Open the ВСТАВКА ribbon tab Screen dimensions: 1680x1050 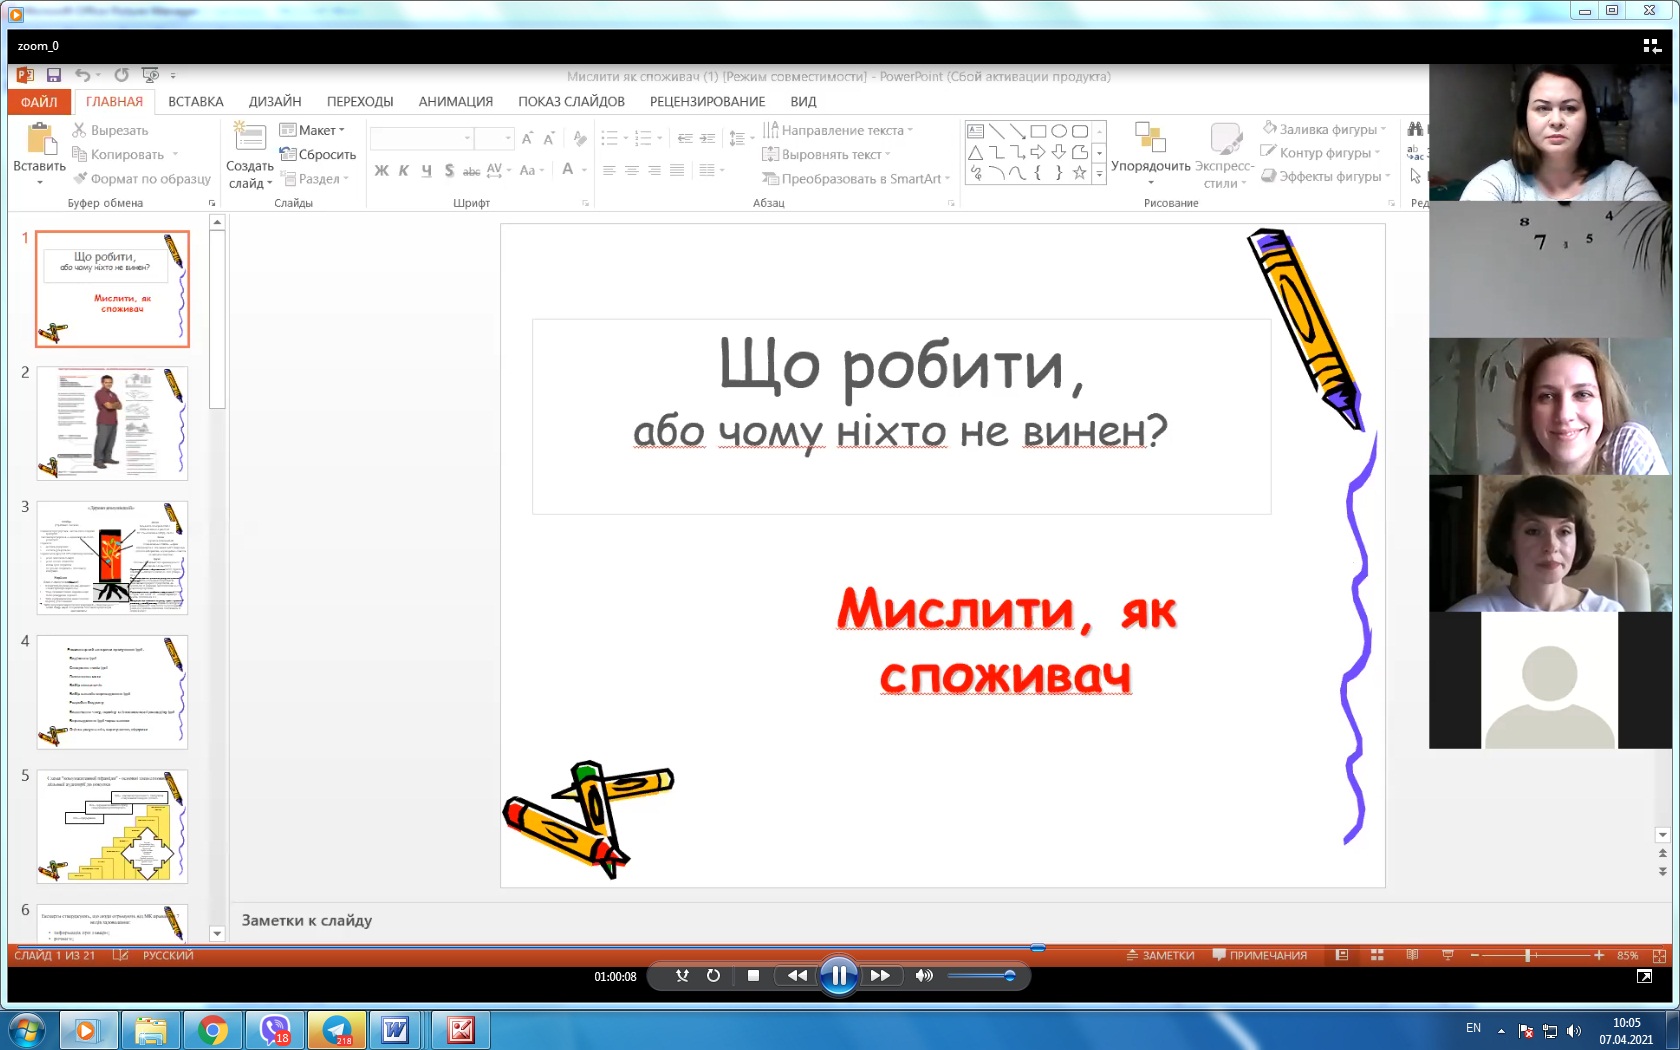pyautogui.click(x=196, y=101)
